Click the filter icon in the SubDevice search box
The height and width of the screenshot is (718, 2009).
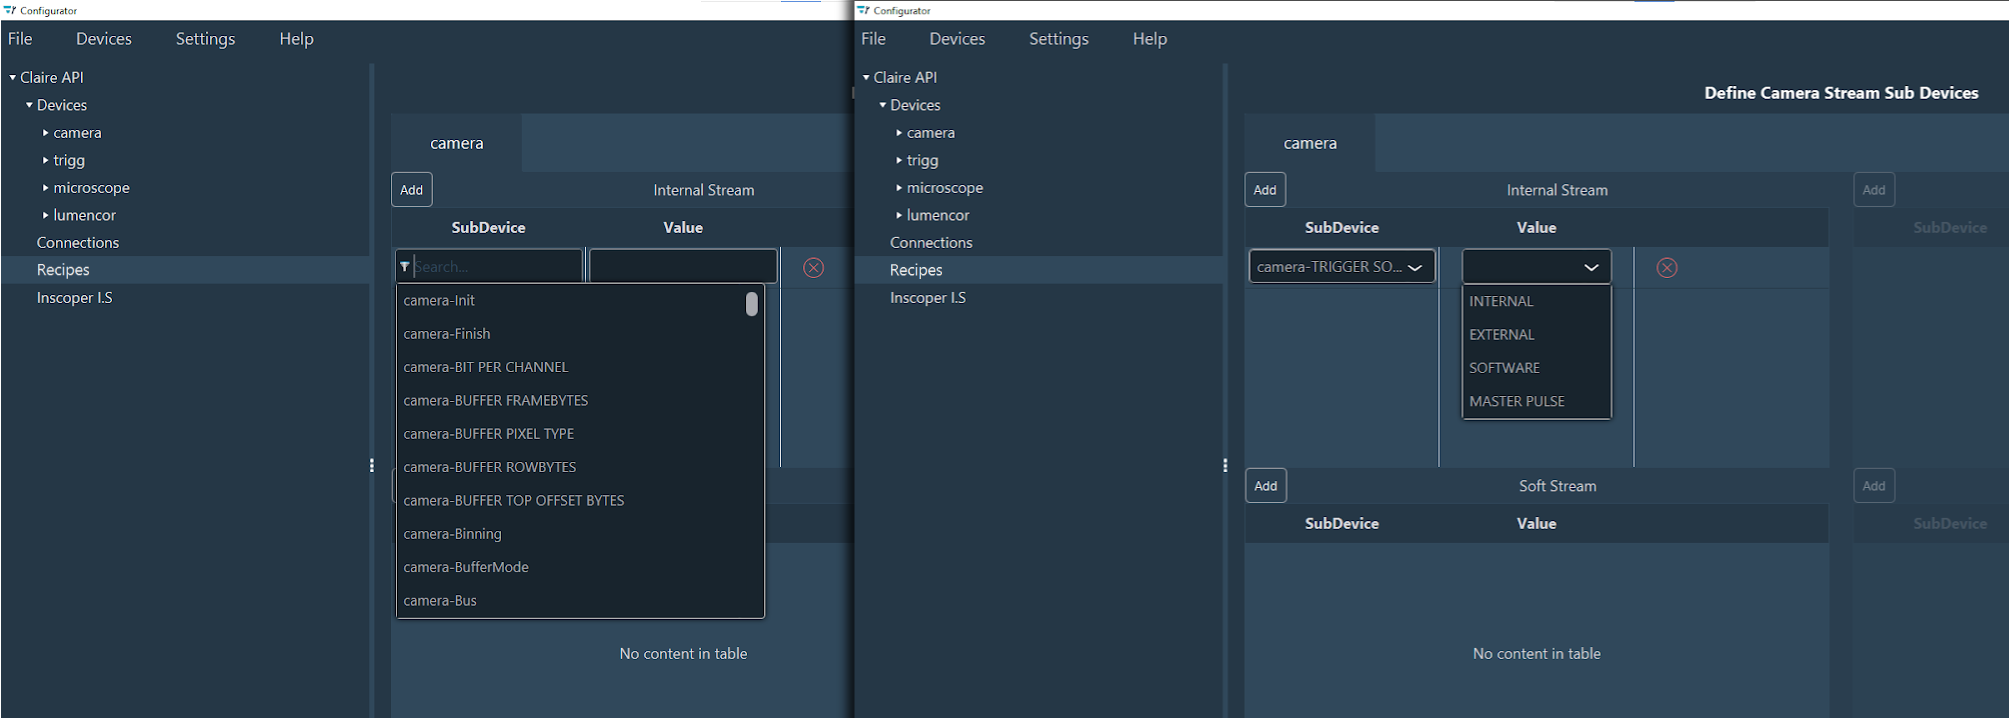pyautogui.click(x=405, y=267)
